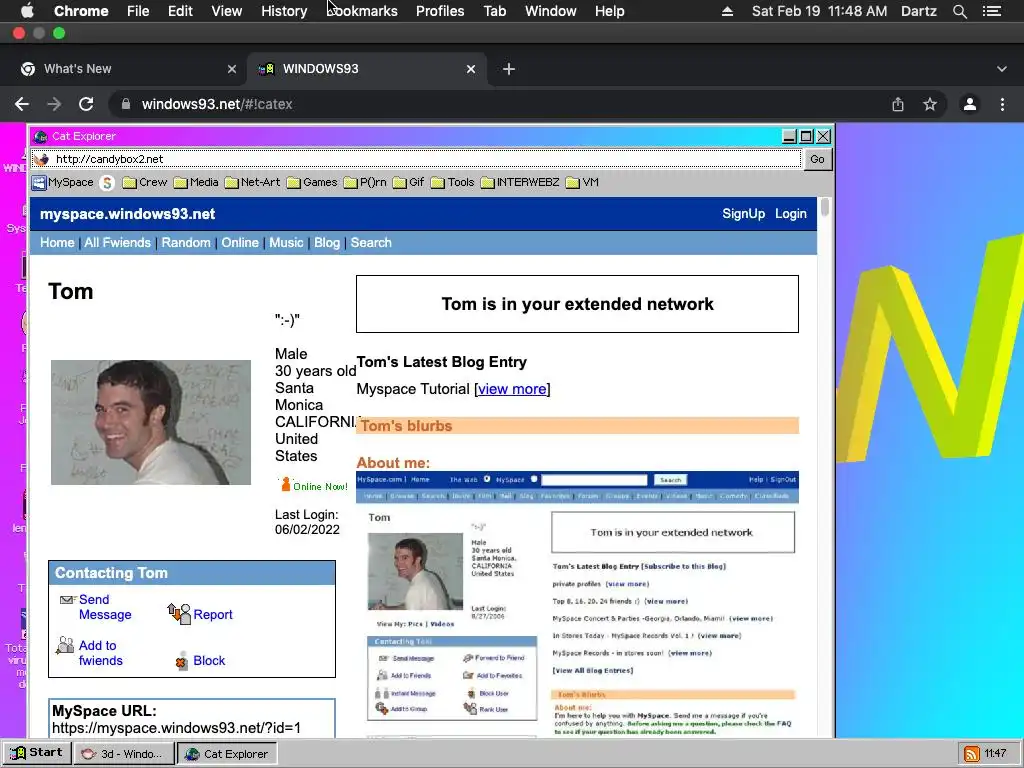The image size is (1024, 768).
Task: Click the Report link
Action: coord(213,615)
